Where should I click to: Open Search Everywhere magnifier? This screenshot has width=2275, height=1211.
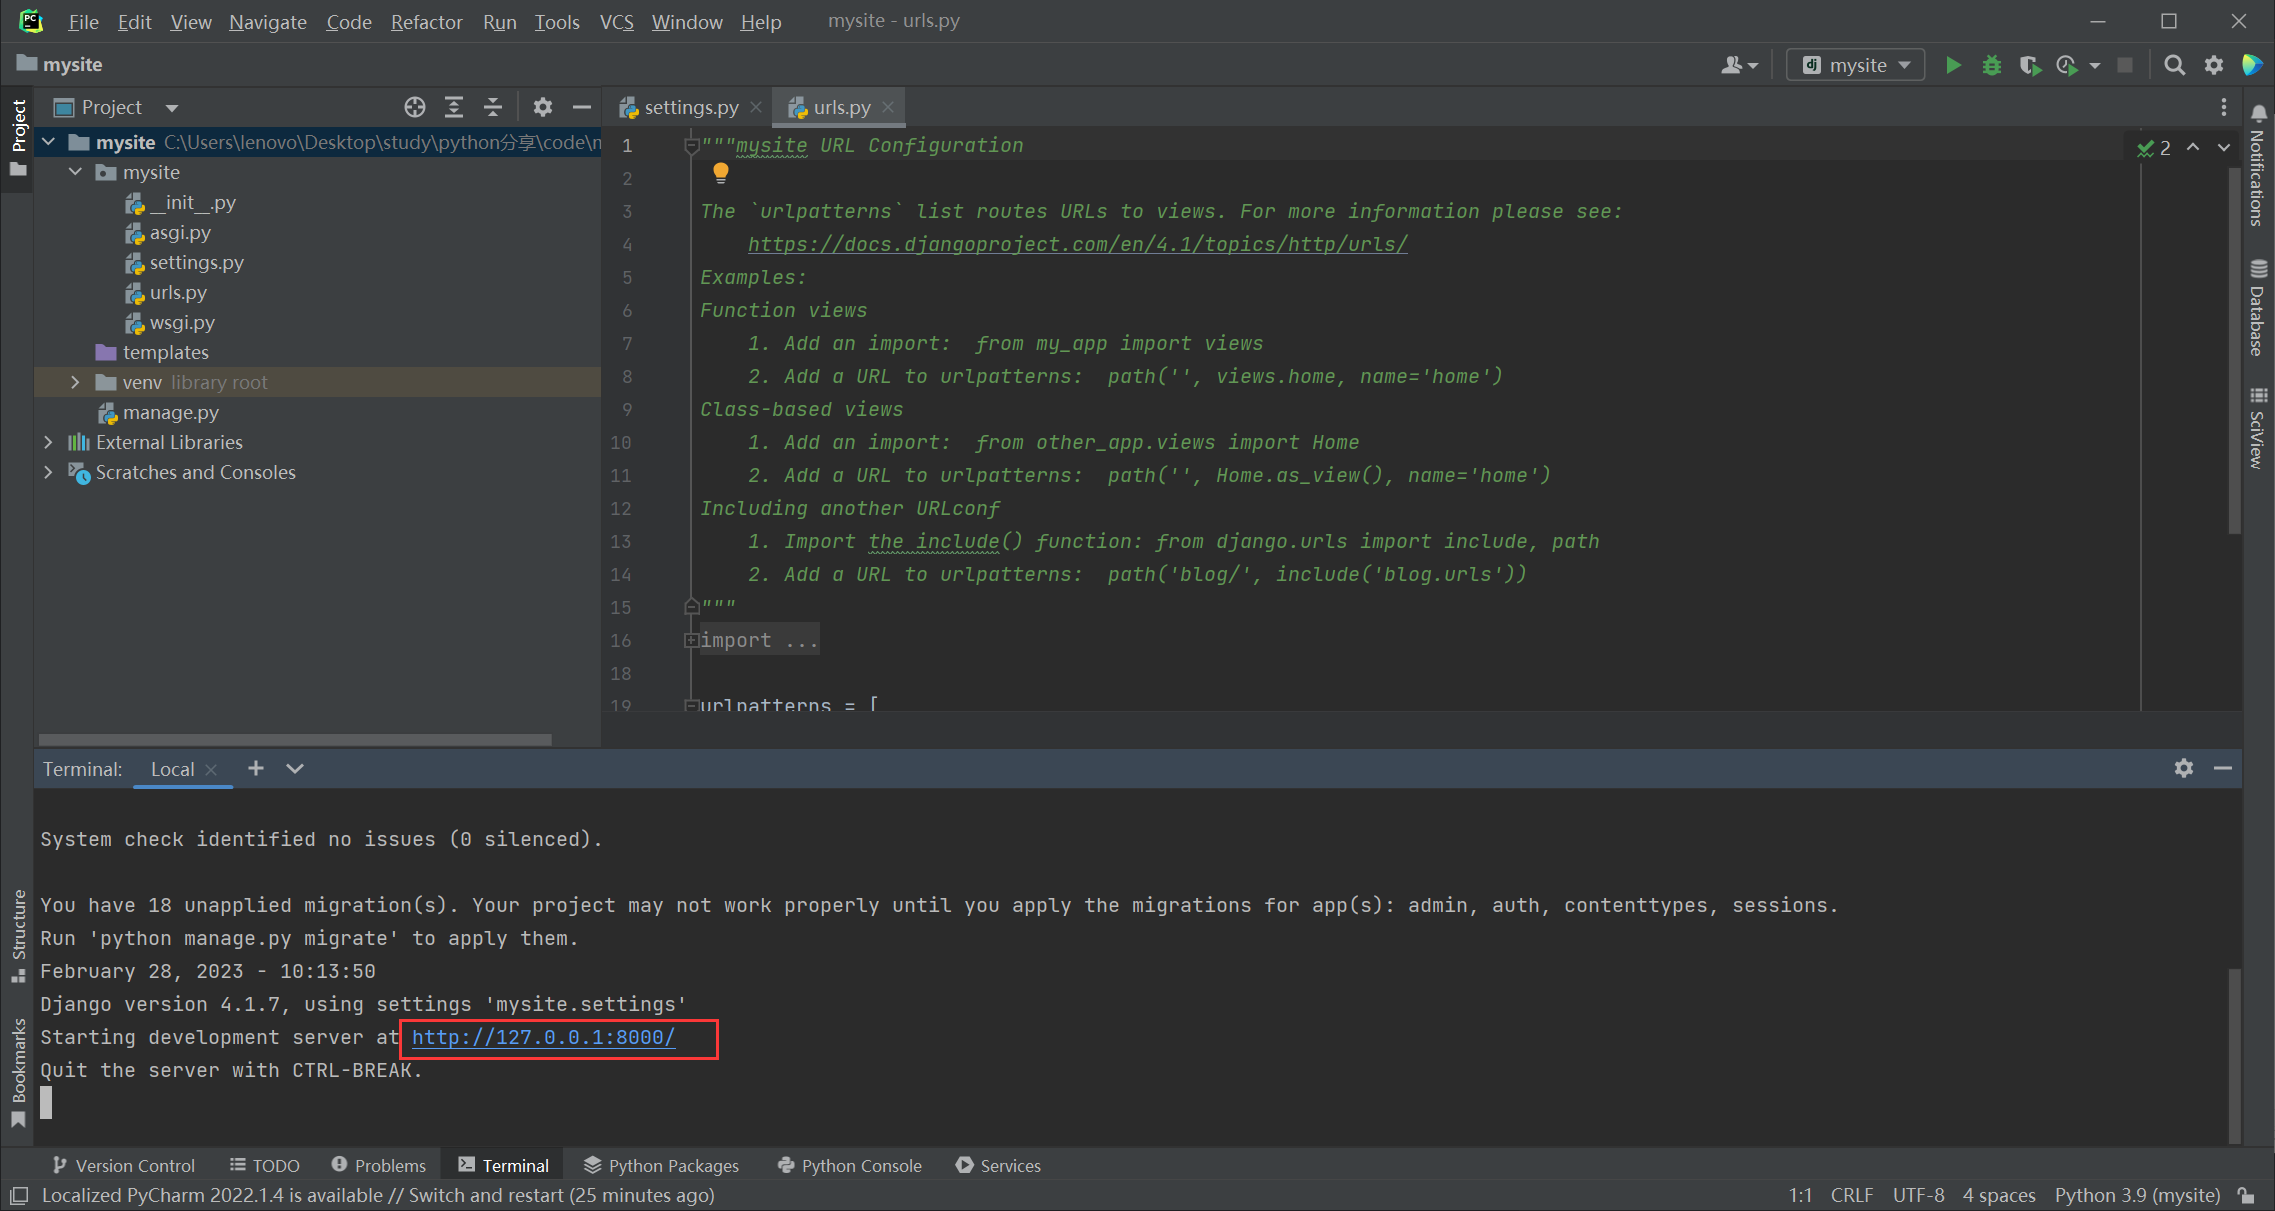(x=2174, y=65)
